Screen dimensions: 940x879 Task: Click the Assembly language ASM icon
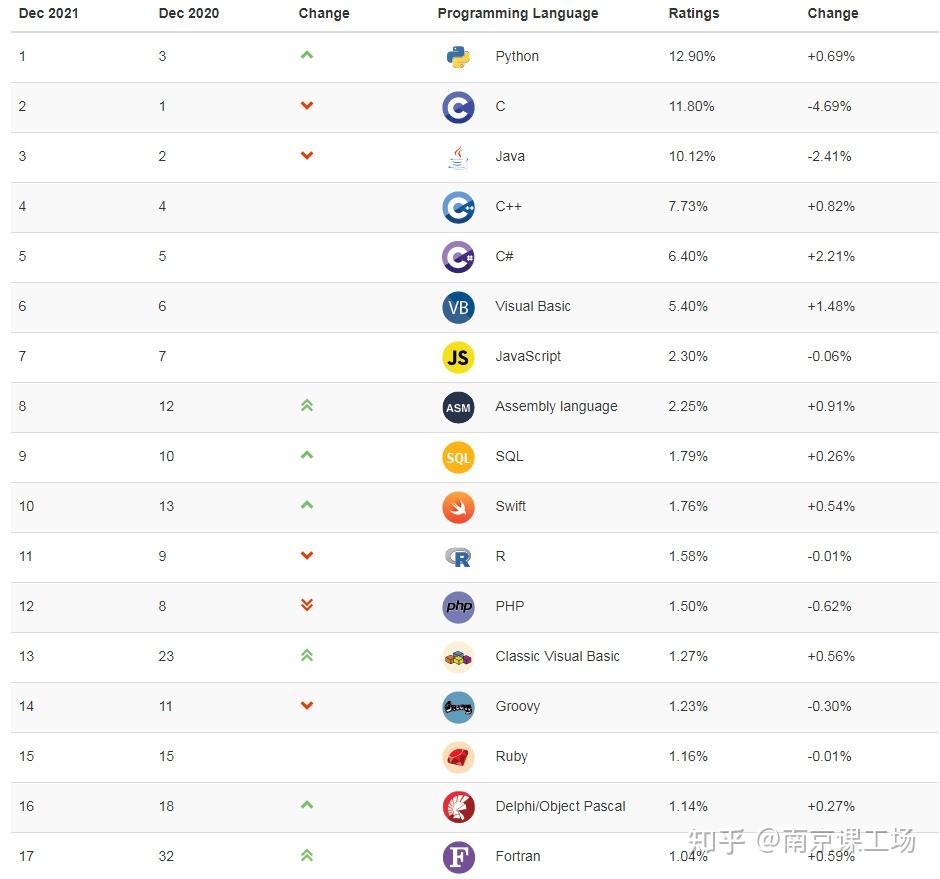click(x=459, y=407)
